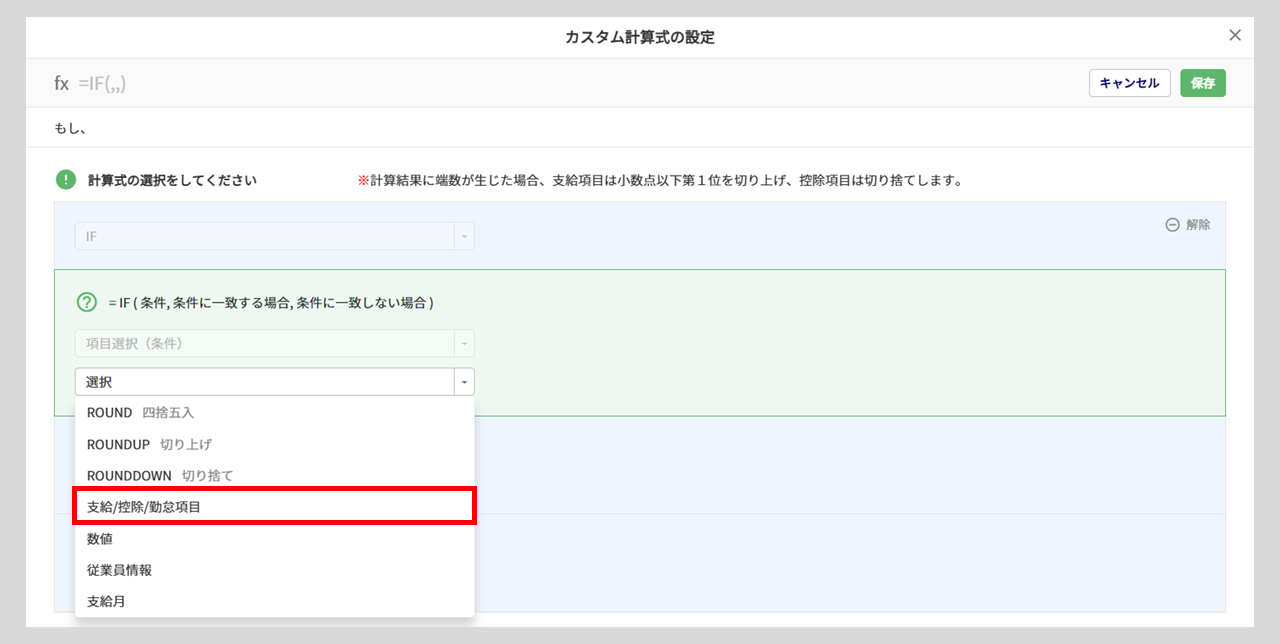Select ROUNDDOWN 切り捨て from the list
This screenshot has height=644, width=1280.
tap(274, 475)
